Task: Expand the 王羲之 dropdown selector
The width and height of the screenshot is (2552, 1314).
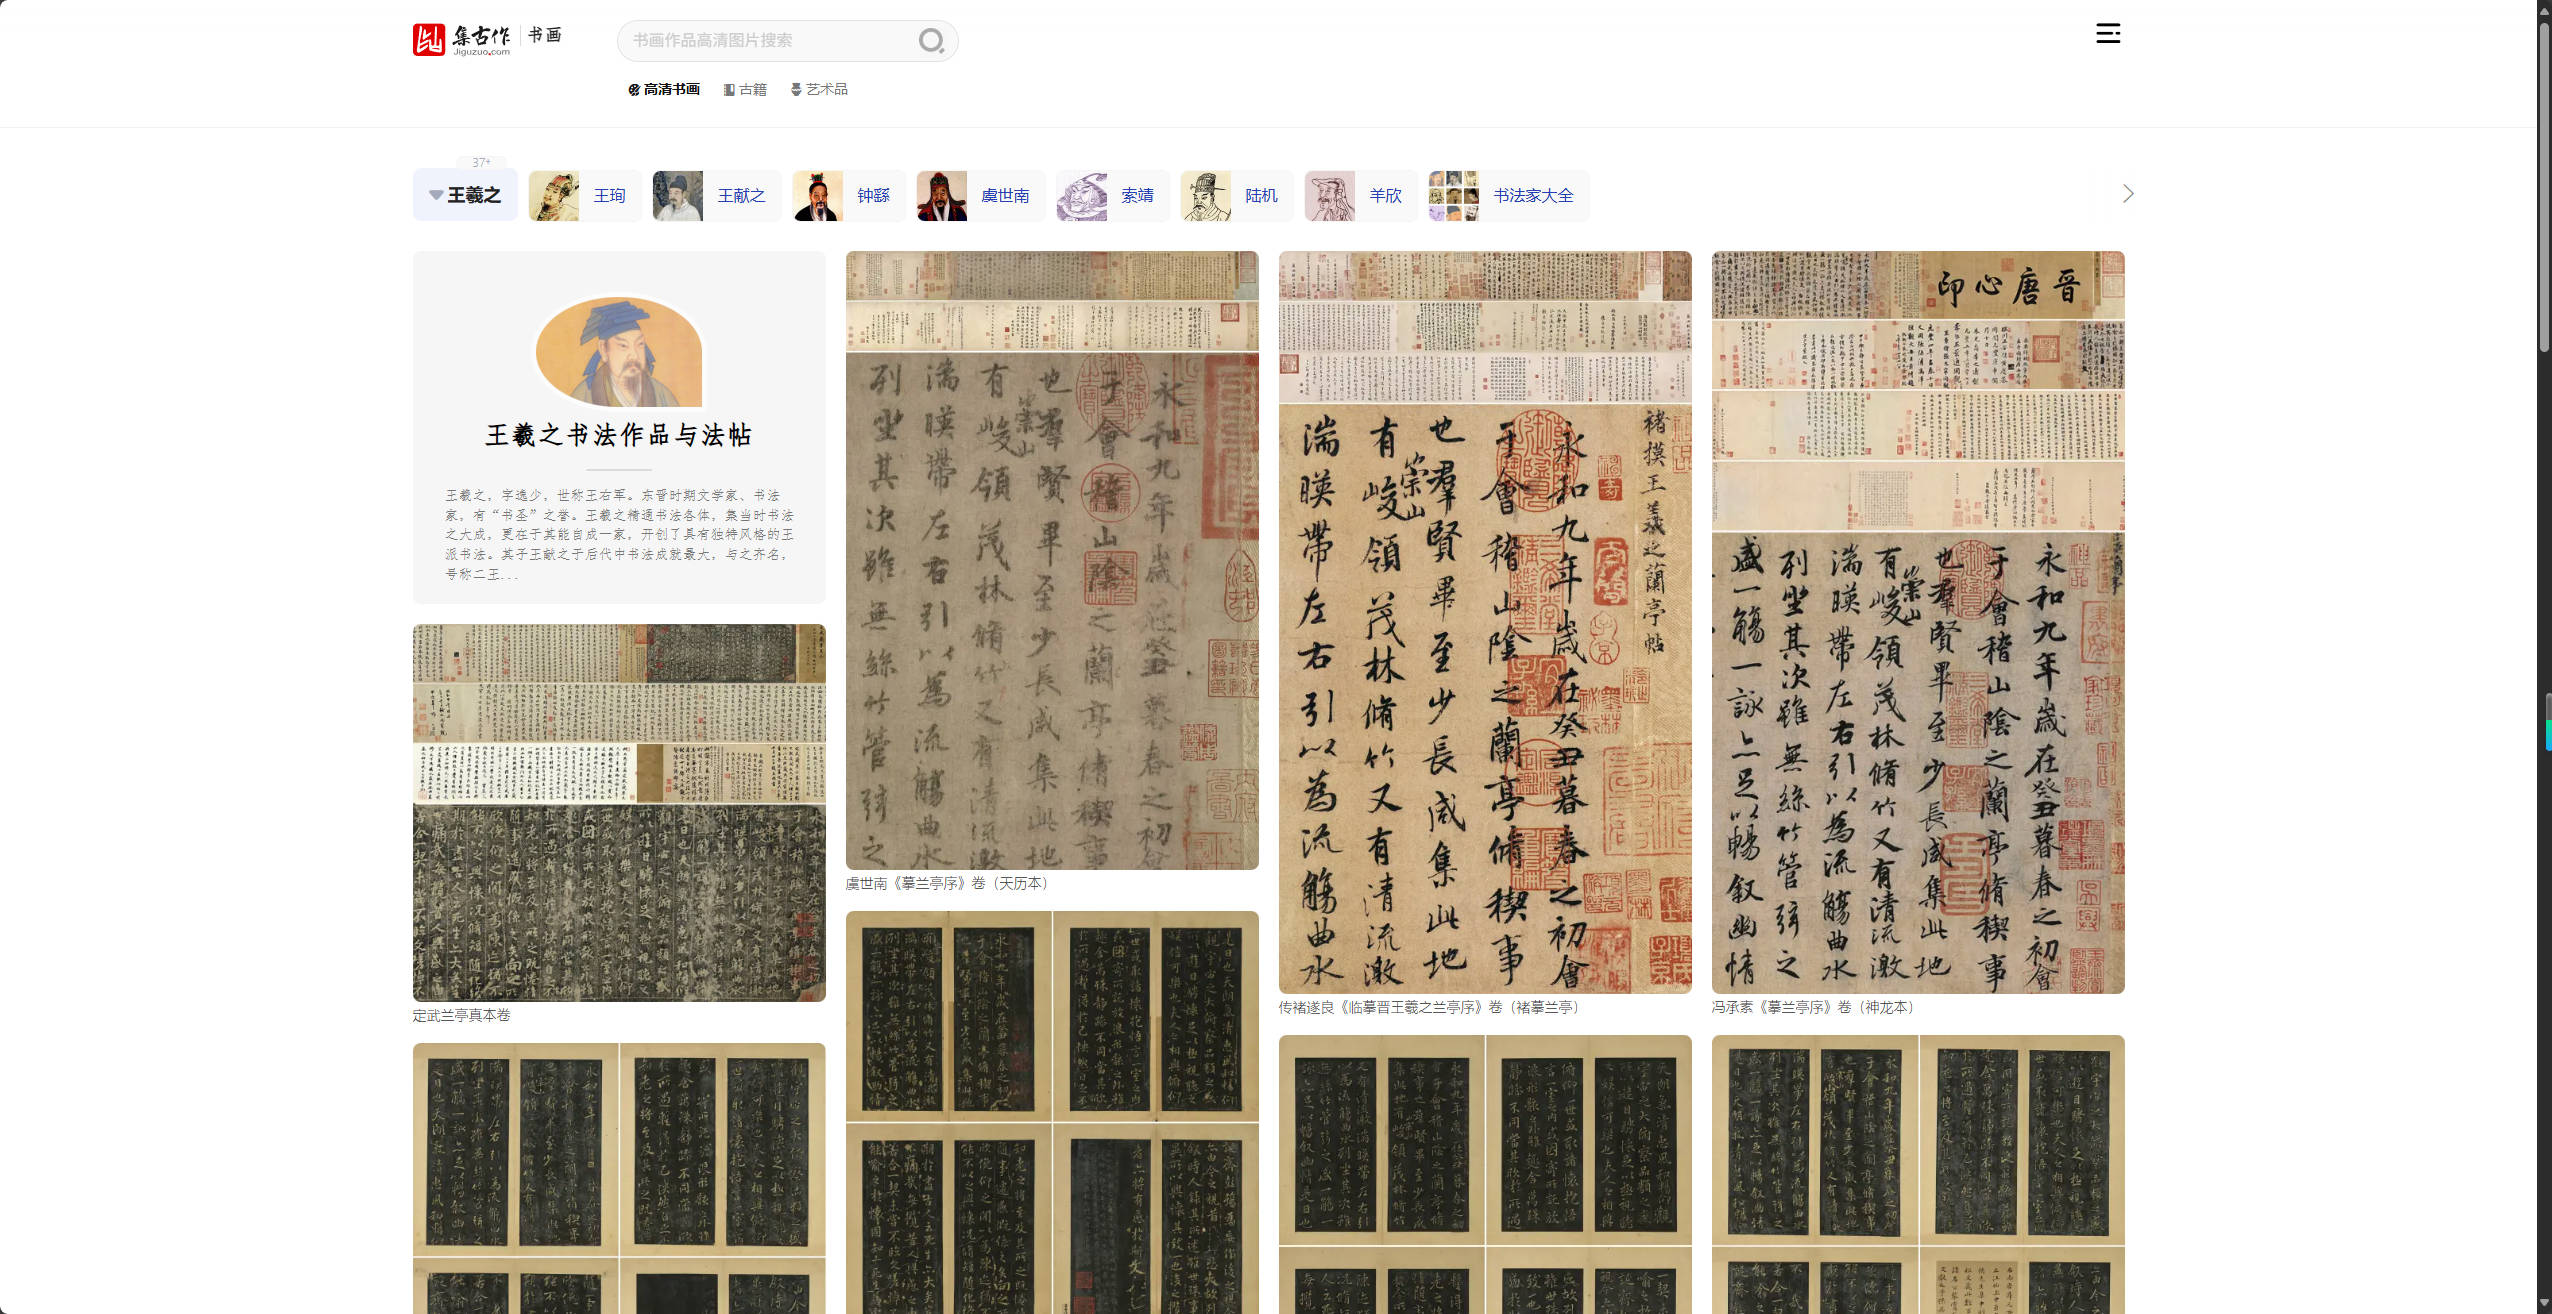Action: coord(465,195)
